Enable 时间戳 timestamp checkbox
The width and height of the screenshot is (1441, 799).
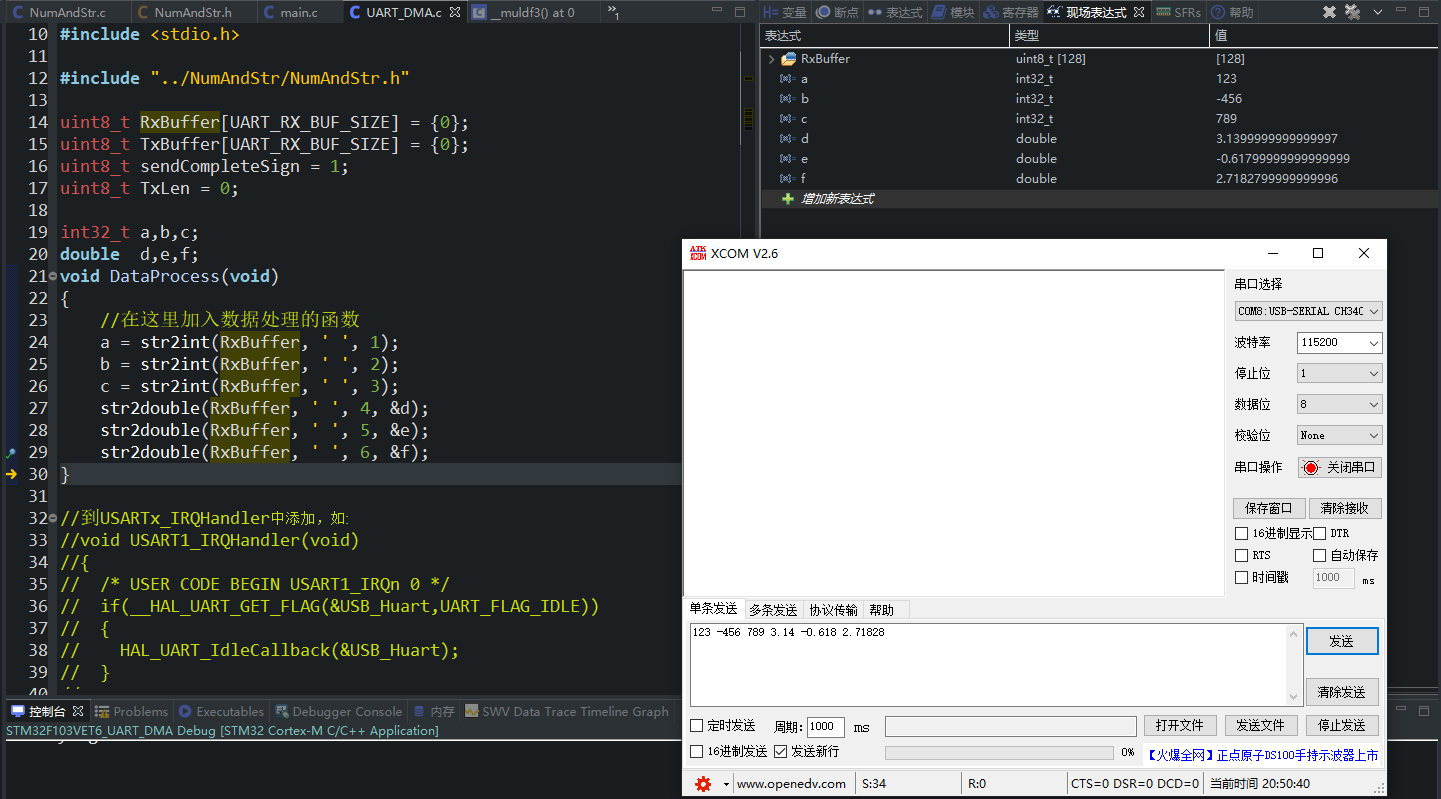tap(1242, 577)
